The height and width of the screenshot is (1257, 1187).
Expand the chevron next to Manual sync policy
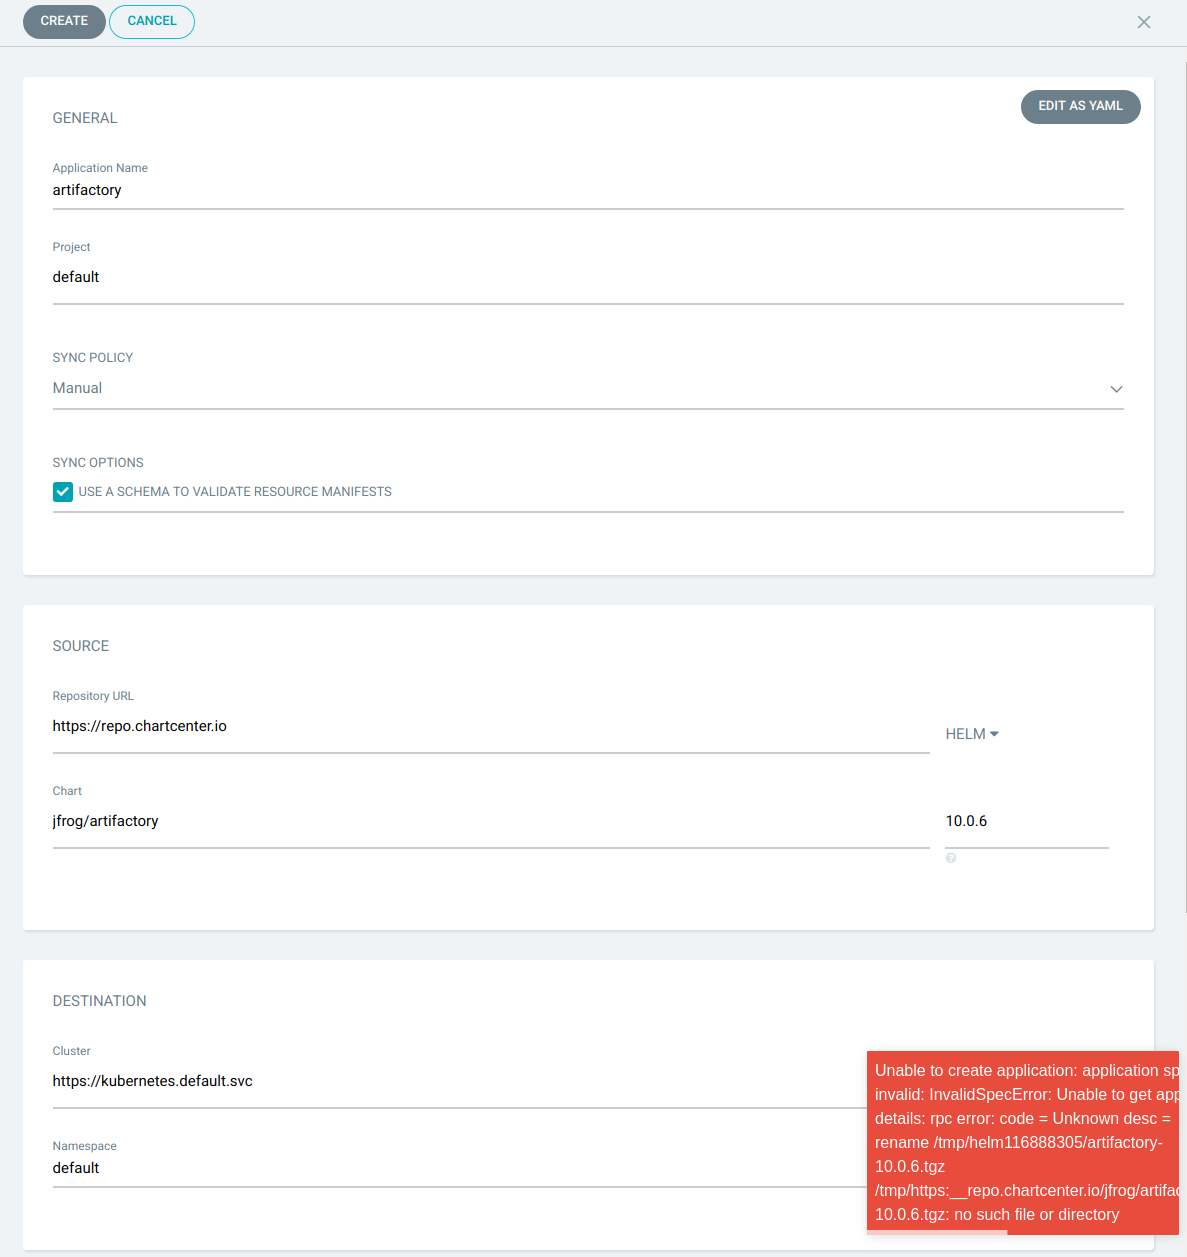coord(1116,389)
